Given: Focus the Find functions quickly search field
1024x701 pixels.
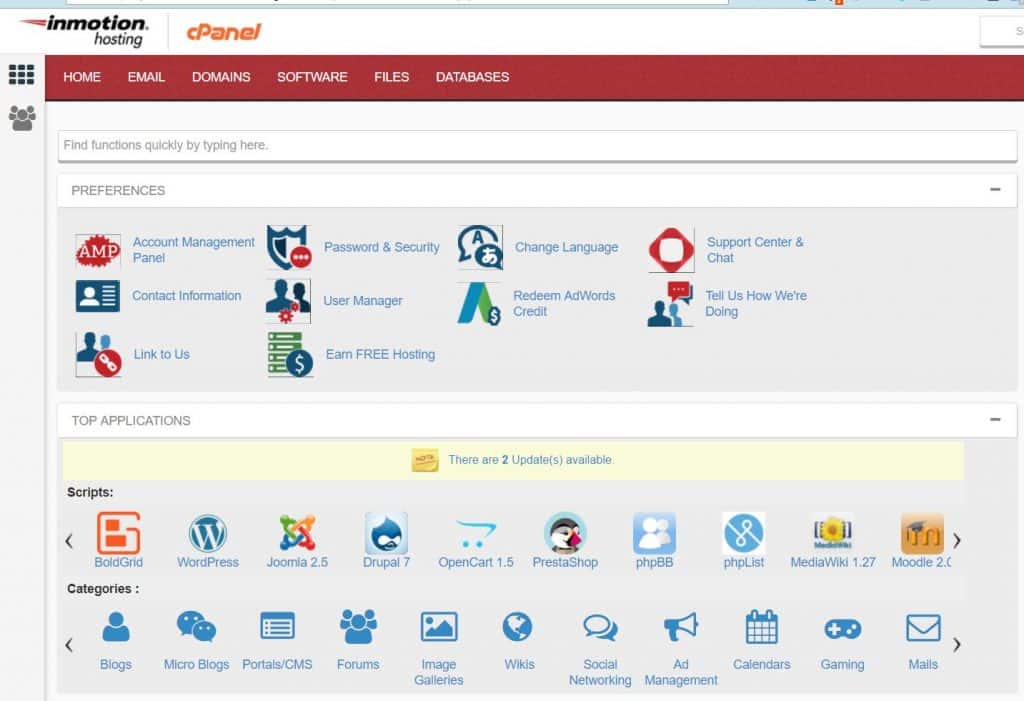Looking at the screenshot, I should tap(537, 145).
